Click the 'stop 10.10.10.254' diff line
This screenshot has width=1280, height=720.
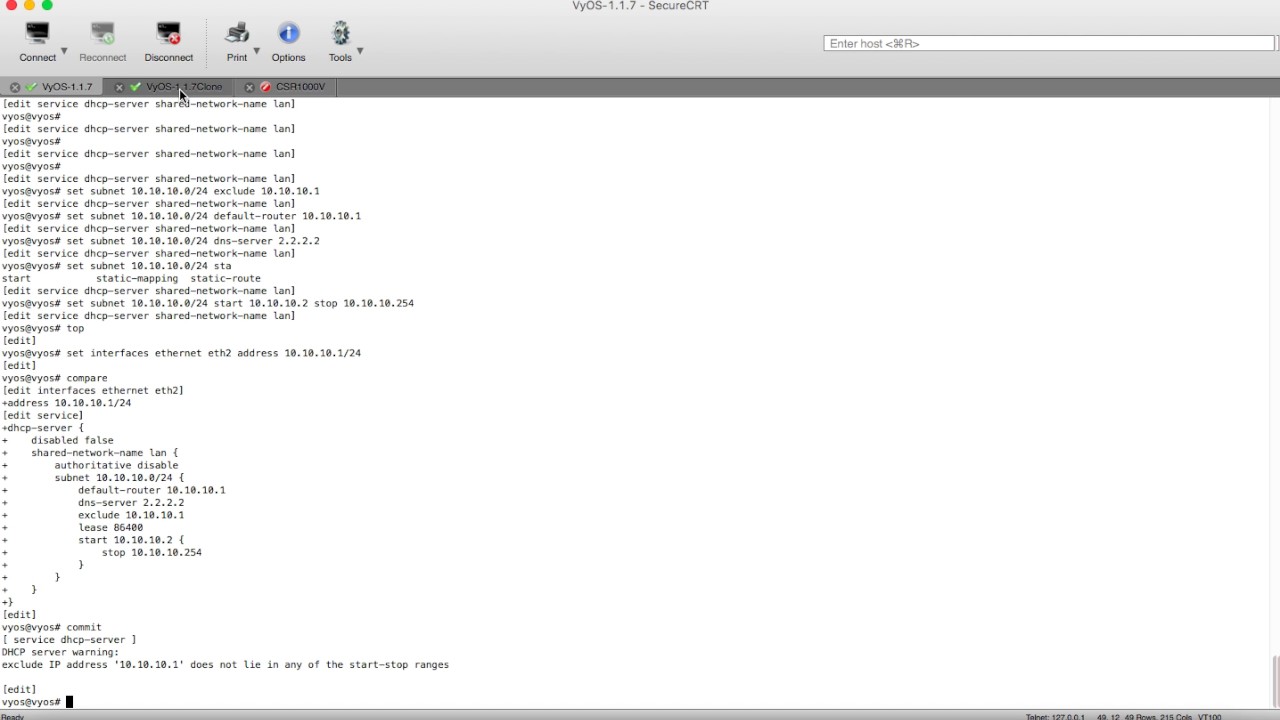(x=151, y=552)
